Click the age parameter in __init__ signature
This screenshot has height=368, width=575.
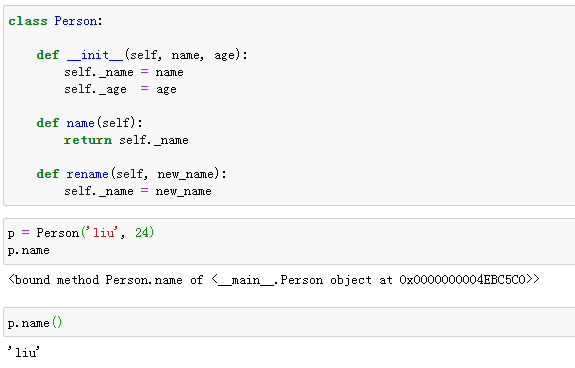tap(224, 56)
